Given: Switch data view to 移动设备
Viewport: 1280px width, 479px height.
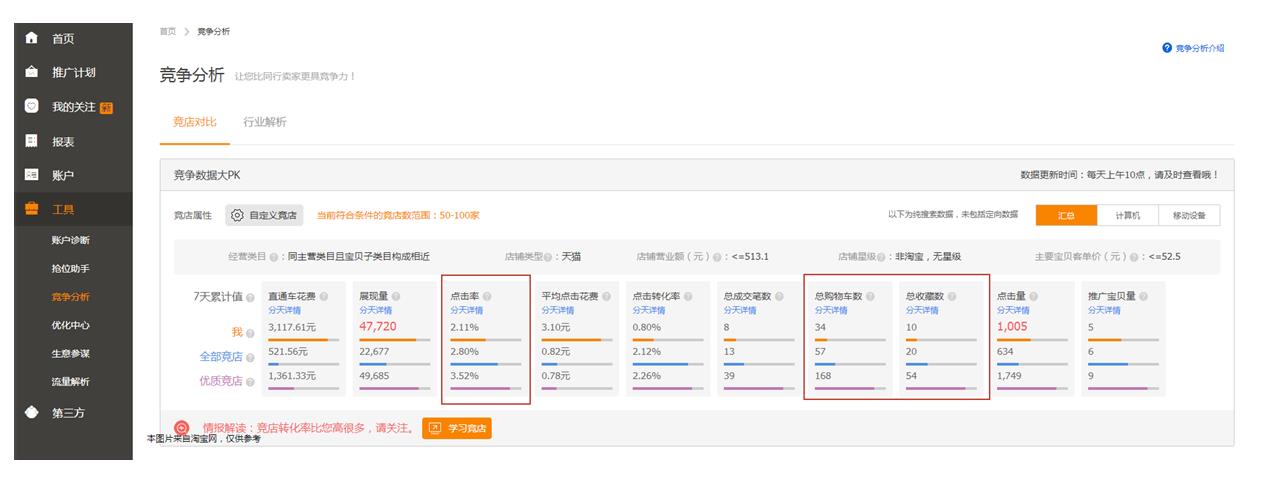Looking at the screenshot, I should [1189, 215].
